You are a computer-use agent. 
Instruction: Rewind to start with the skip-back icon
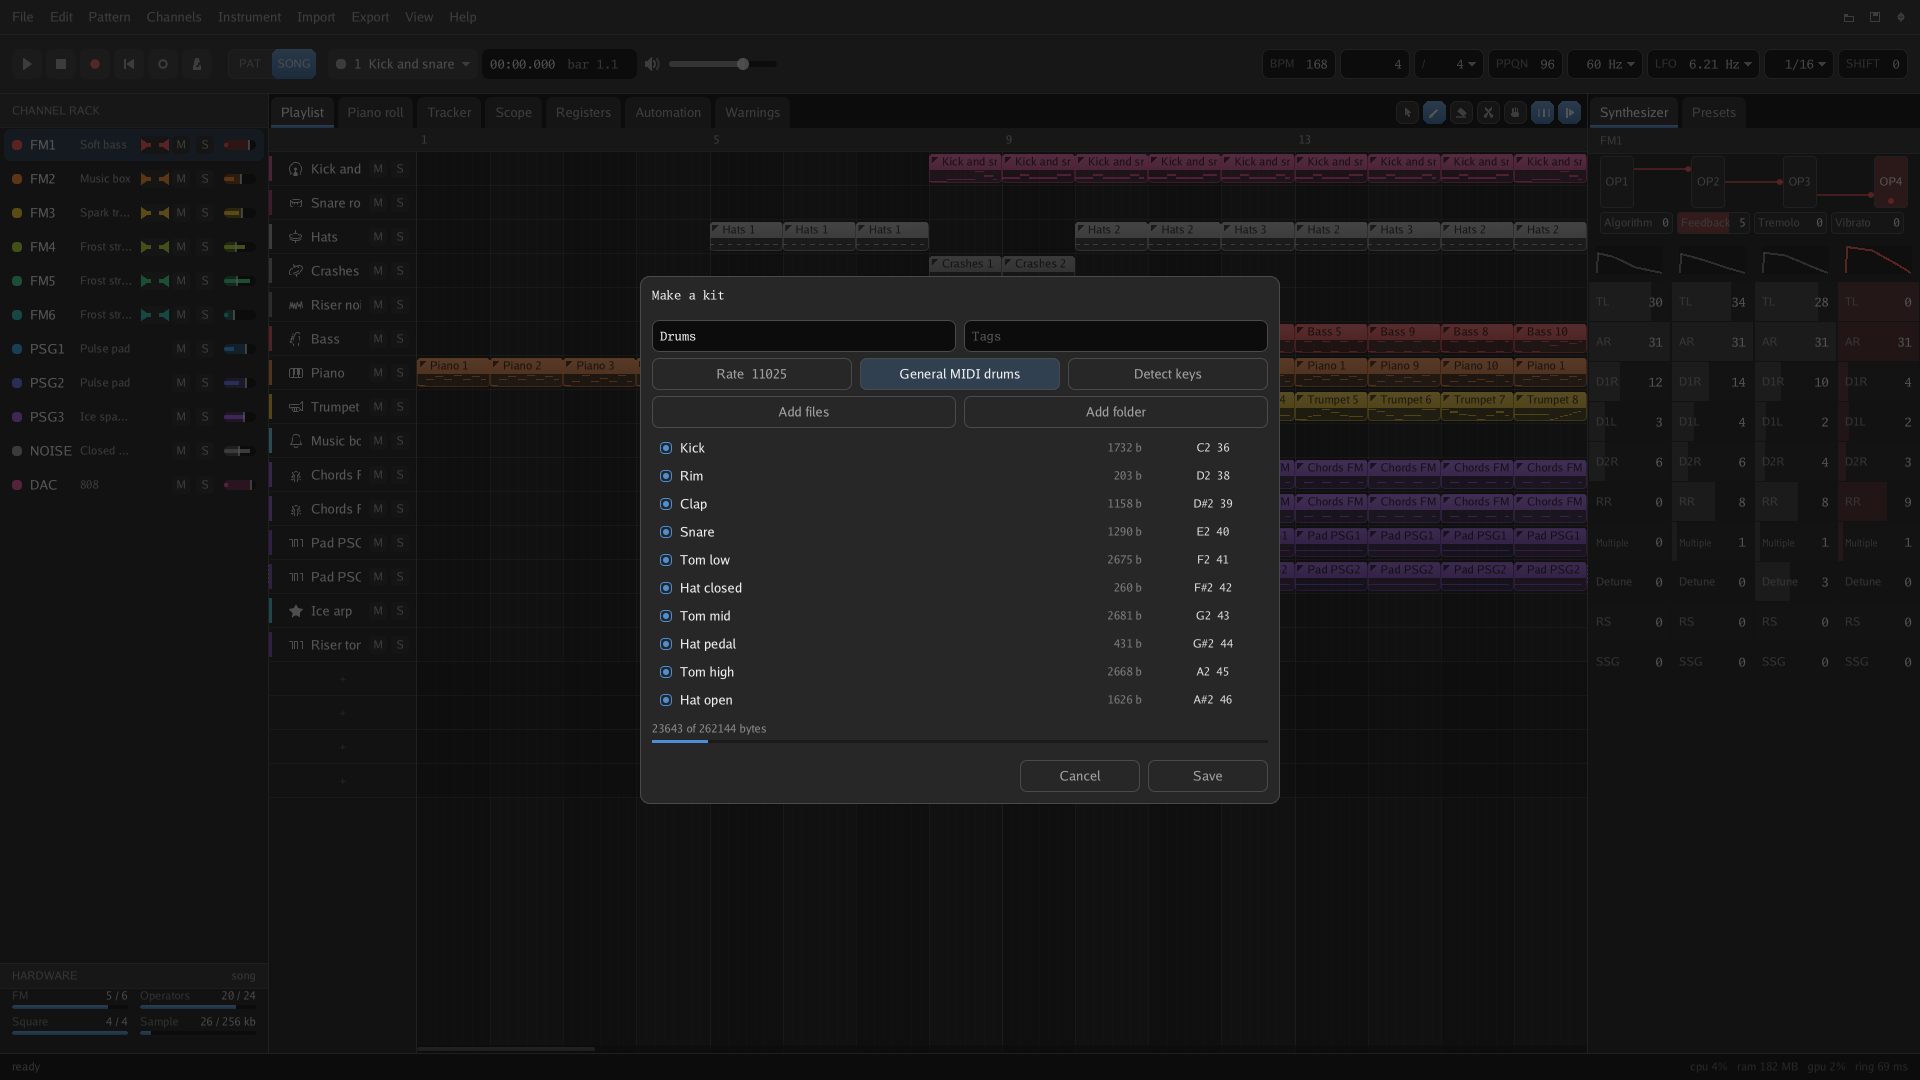[129, 64]
